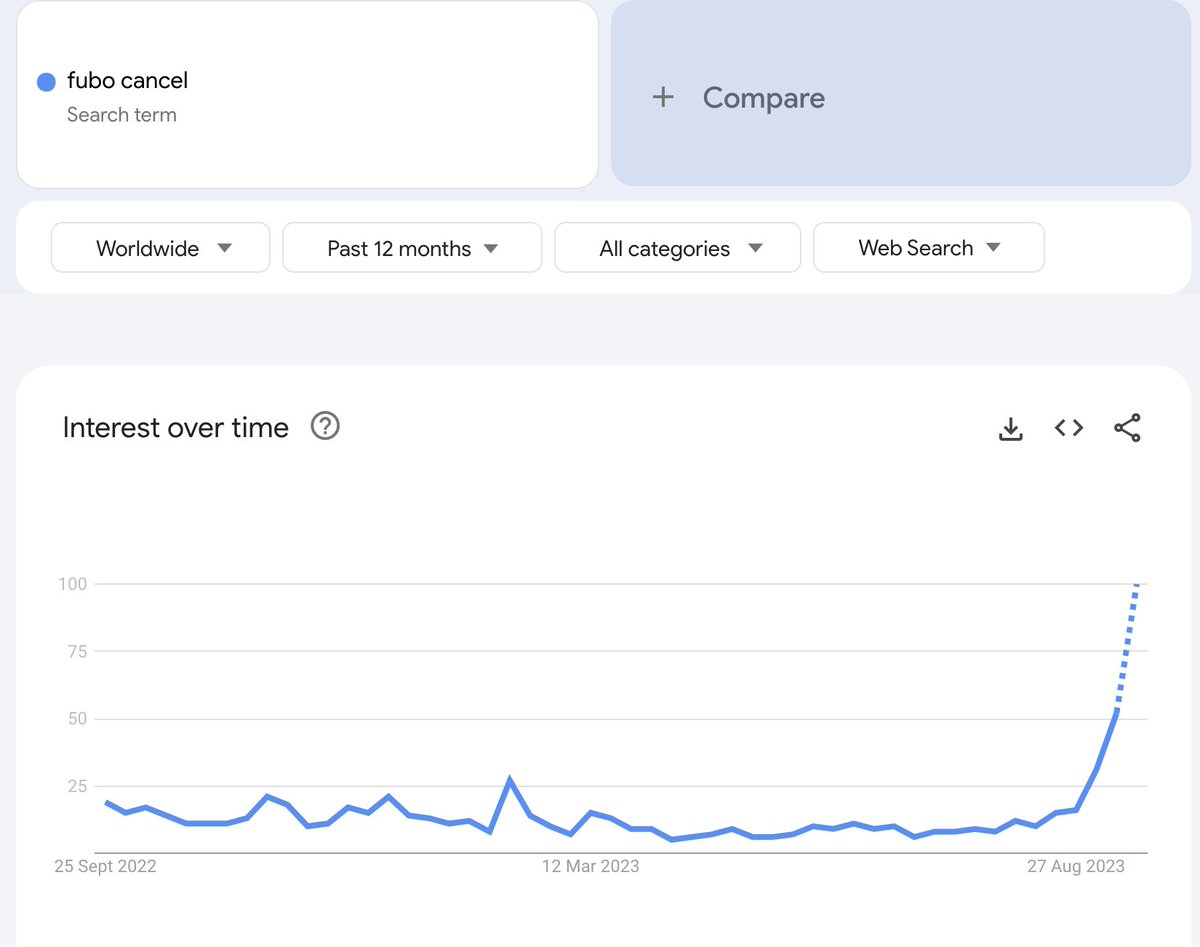Open the Worldwide region dropdown

[x=161, y=248]
